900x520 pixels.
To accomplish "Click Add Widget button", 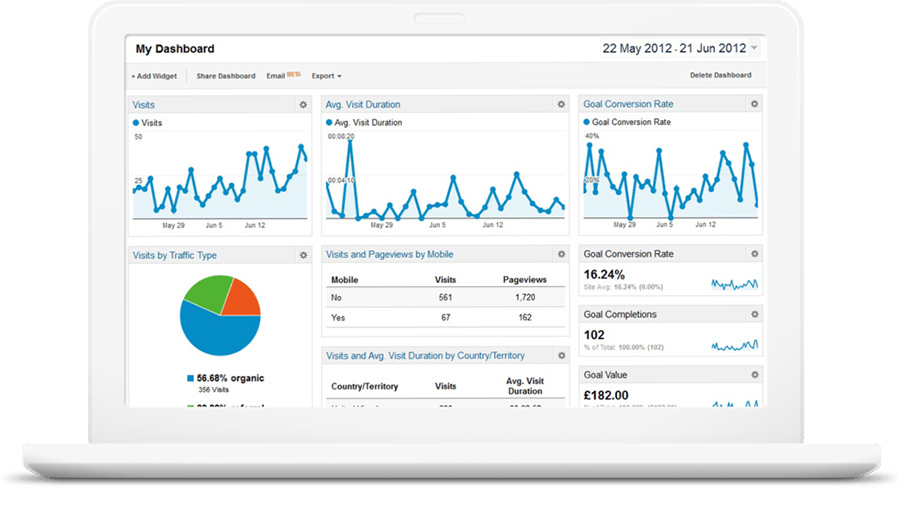I will click(x=154, y=76).
